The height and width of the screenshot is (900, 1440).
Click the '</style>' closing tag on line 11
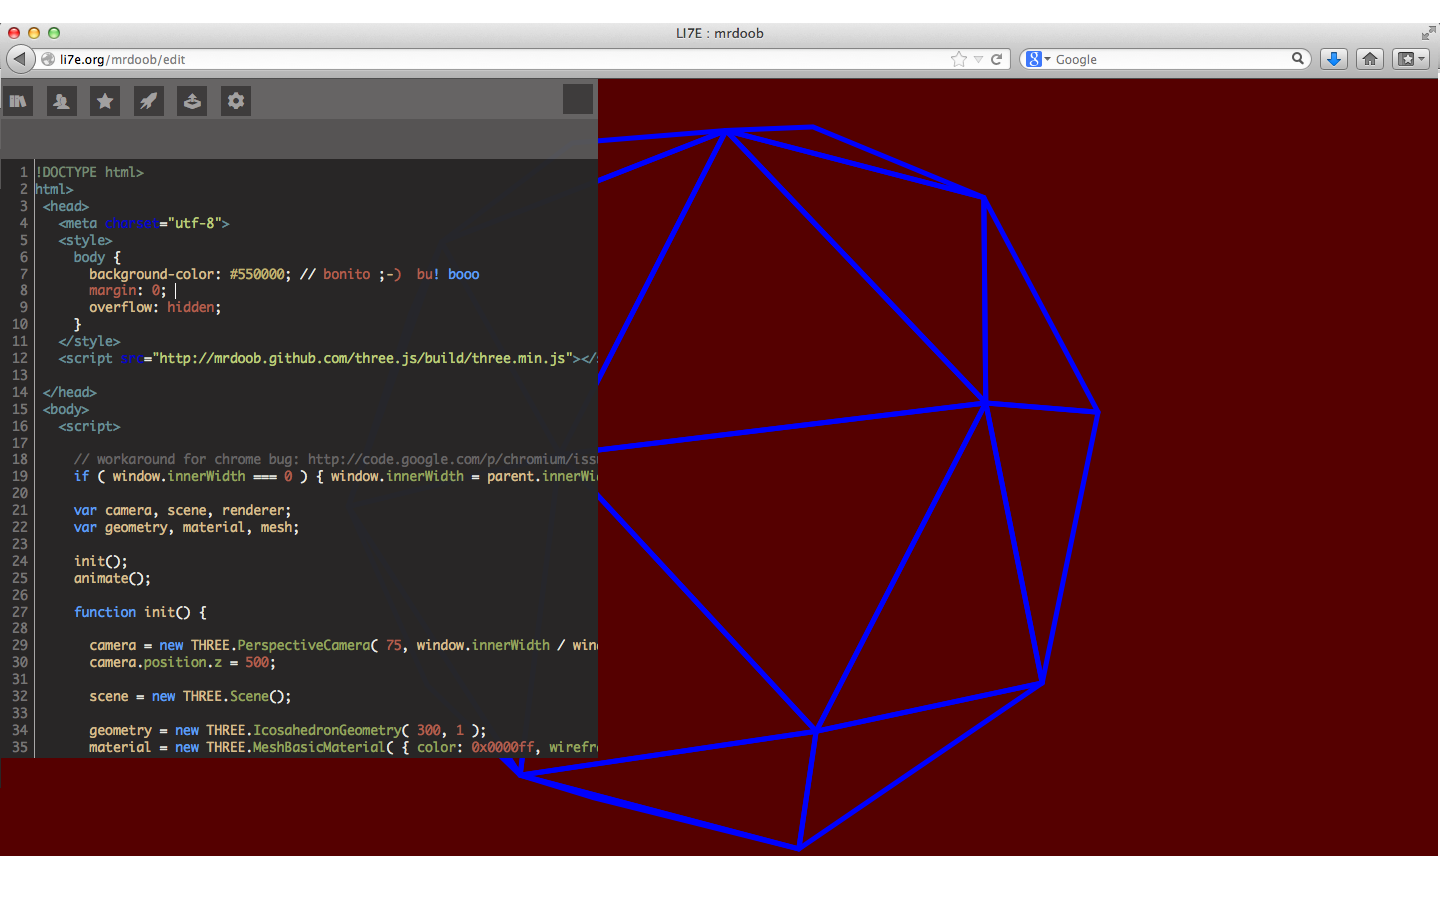tap(89, 341)
